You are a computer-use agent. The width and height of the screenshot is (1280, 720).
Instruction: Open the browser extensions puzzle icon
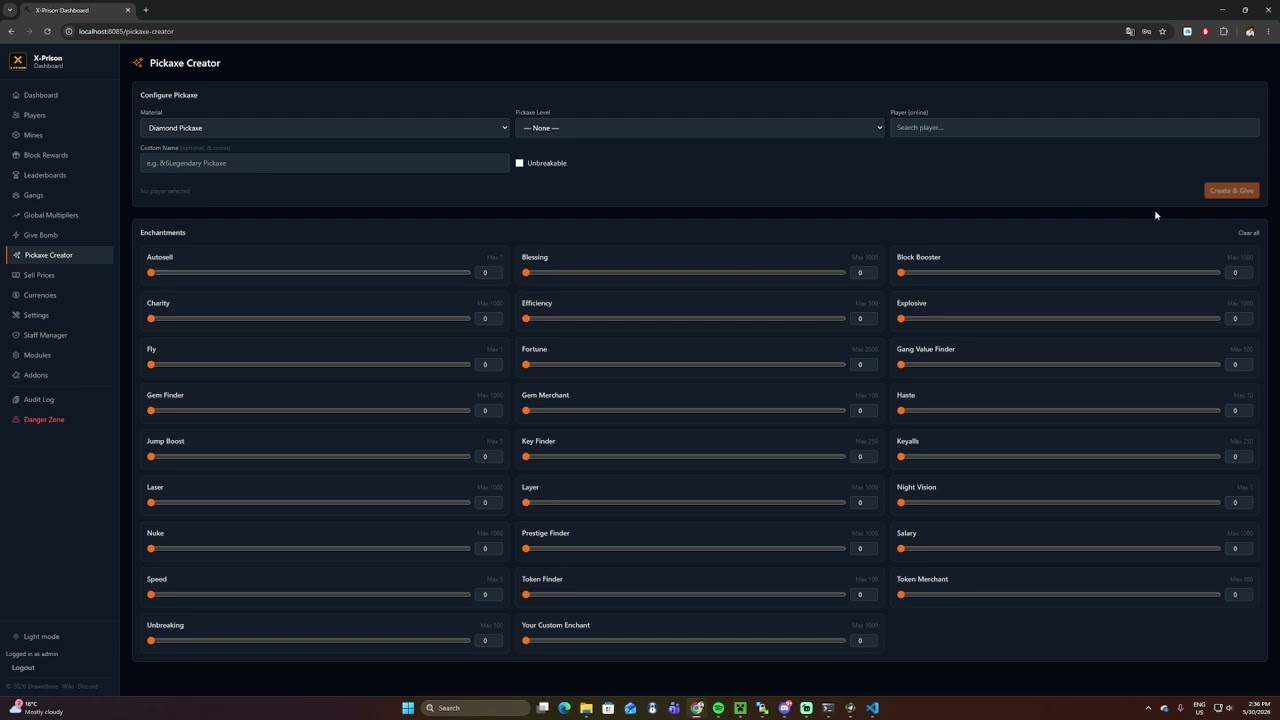click(1223, 31)
